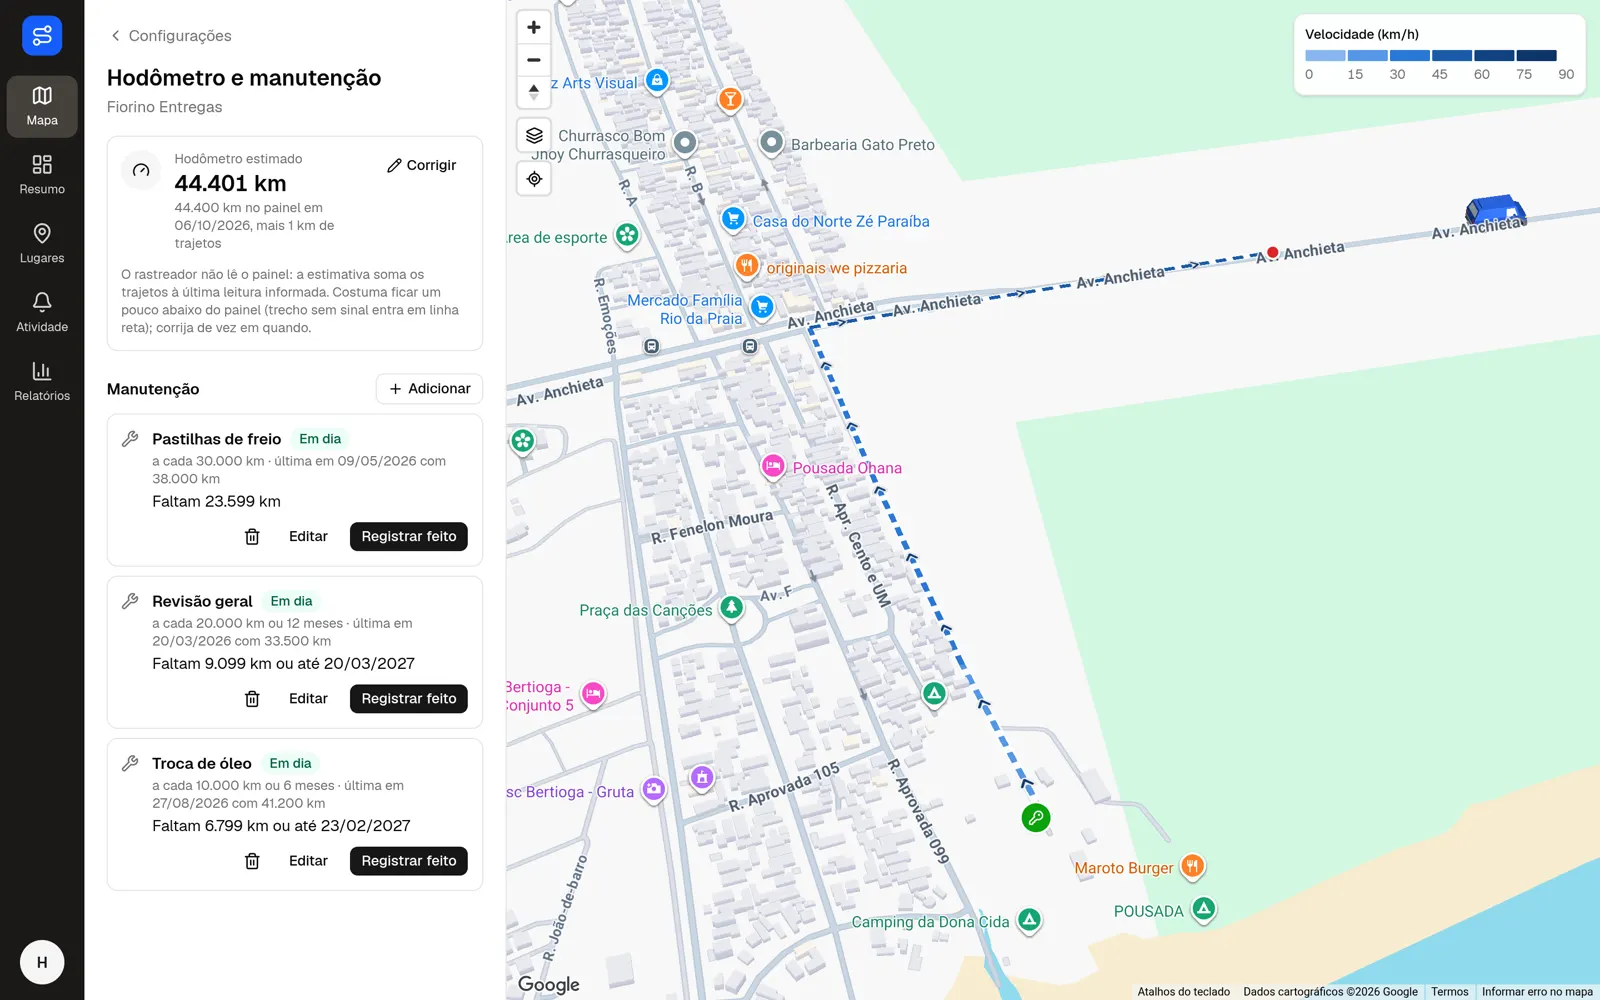Go to Lugares in the sidebar
Image resolution: width=1600 pixels, height=1000 pixels.
[42, 244]
